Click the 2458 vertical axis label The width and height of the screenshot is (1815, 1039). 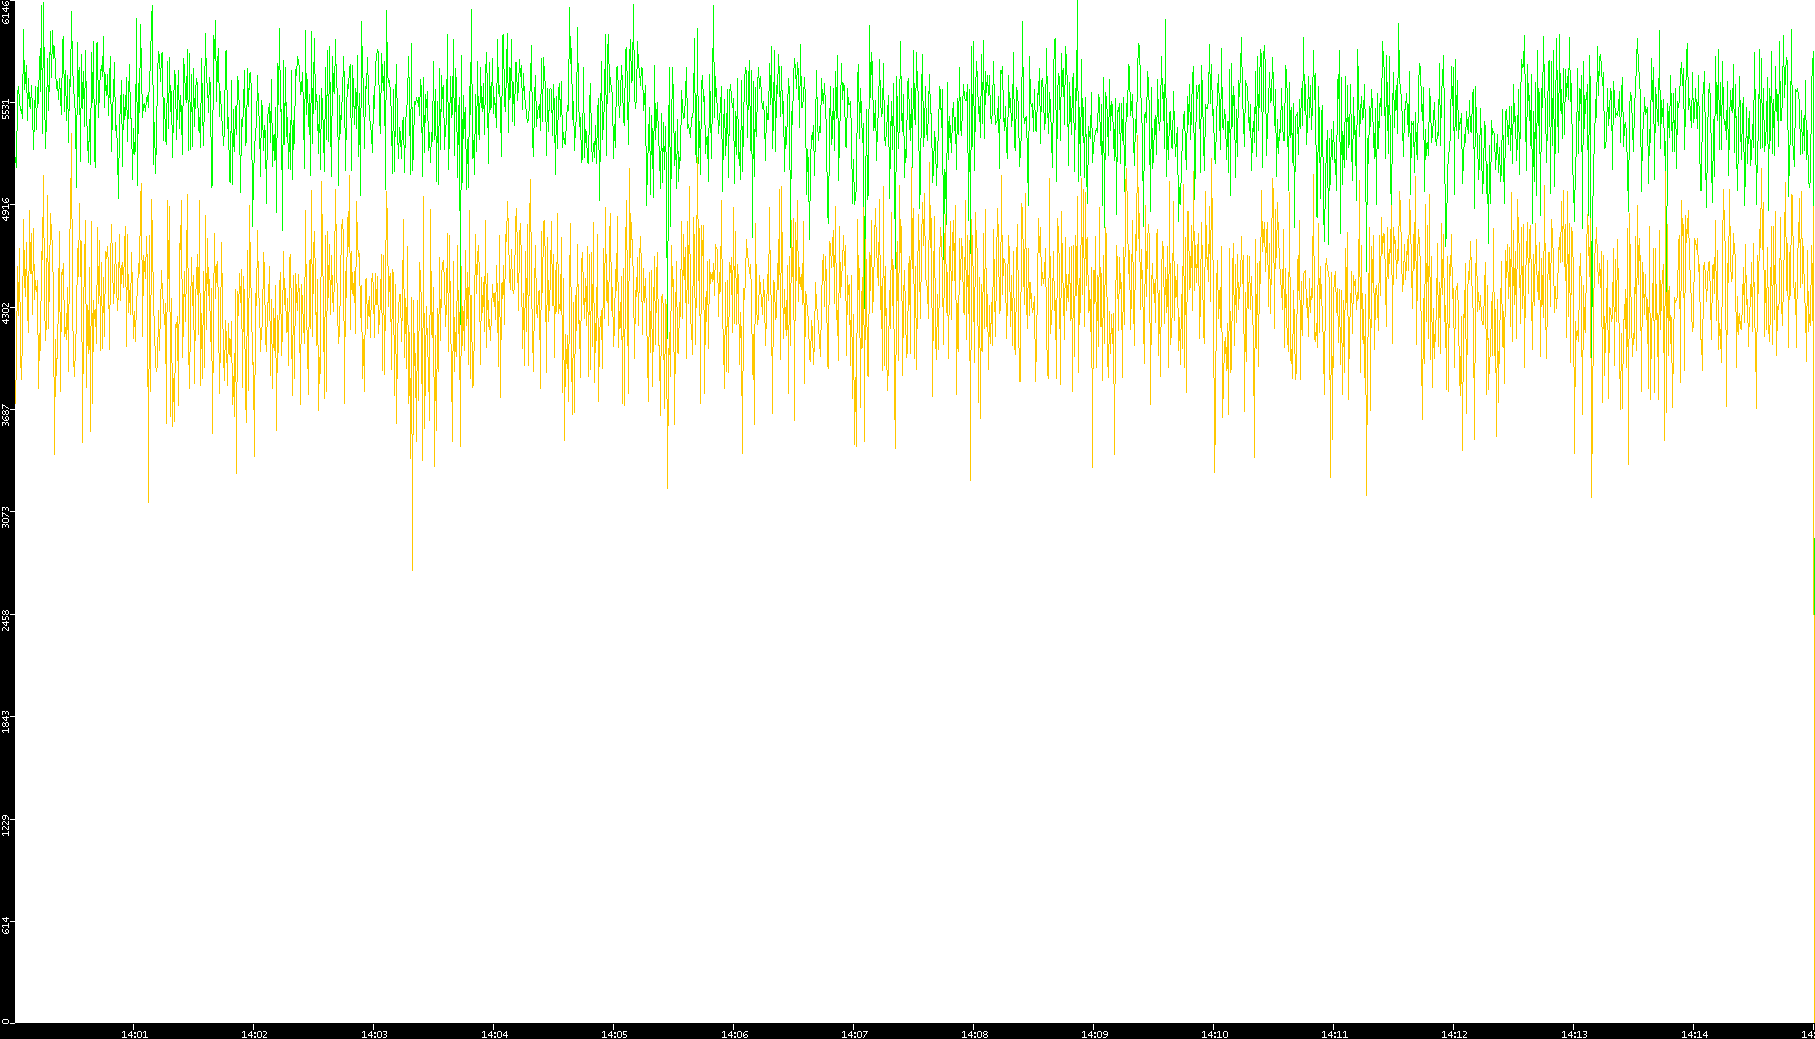point(7,619)
